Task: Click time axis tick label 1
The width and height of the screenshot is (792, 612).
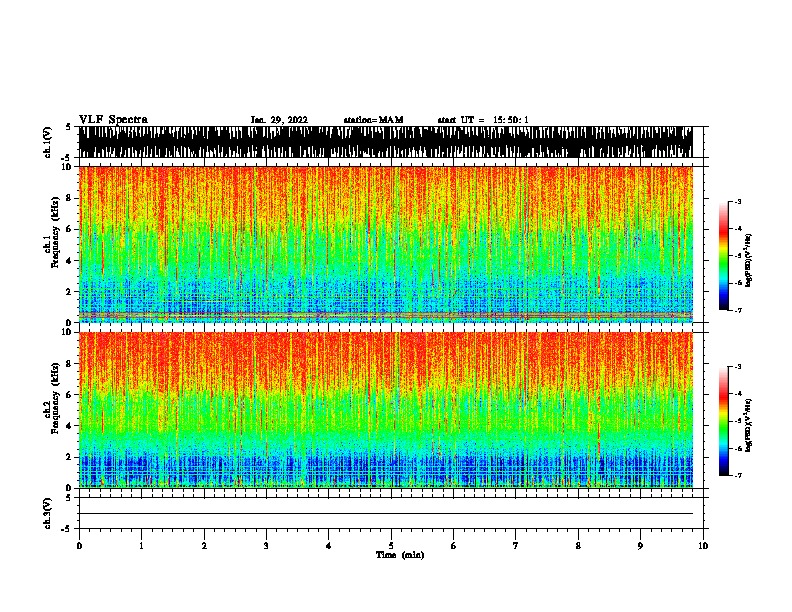Action: (141, 546)
